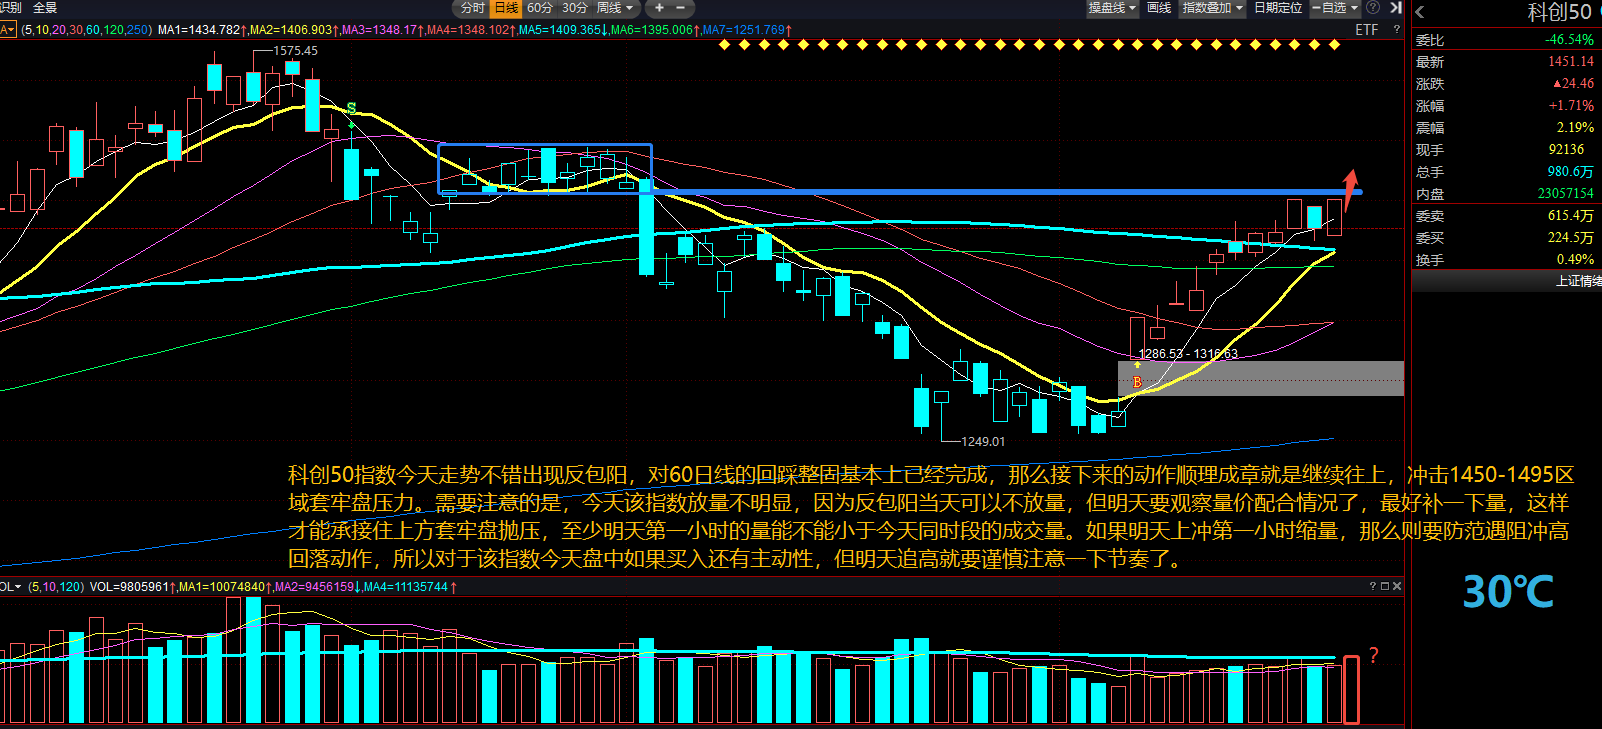Screen dimensions: 1602x729
Task: Open the 自选 watchlist dropdown
Action: (x=1336, y=8)
